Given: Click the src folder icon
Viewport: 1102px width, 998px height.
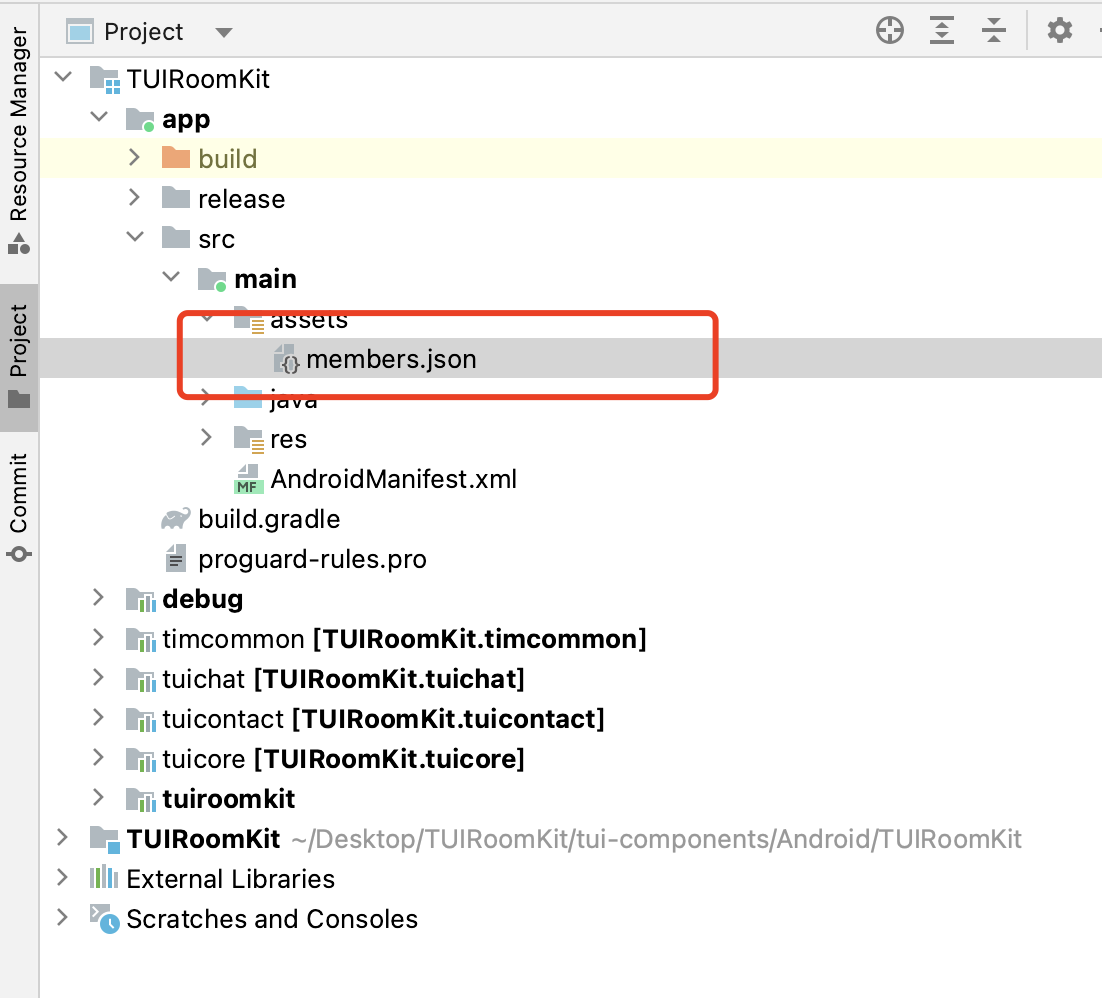Looking at the screenshot, I should point(176,238).
